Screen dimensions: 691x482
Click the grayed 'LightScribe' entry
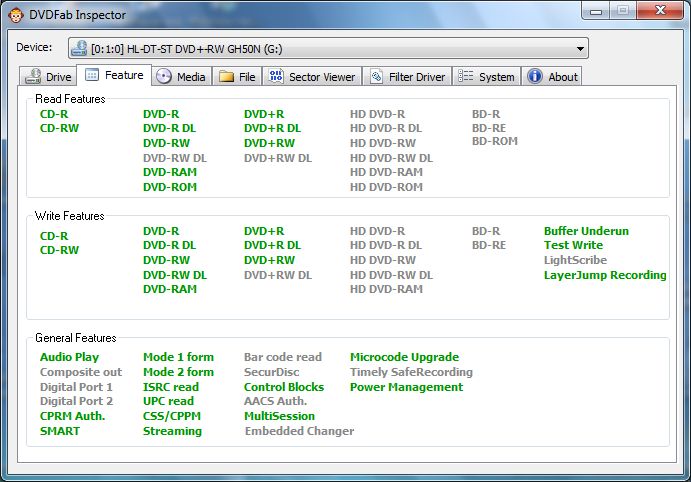(575, 260)
